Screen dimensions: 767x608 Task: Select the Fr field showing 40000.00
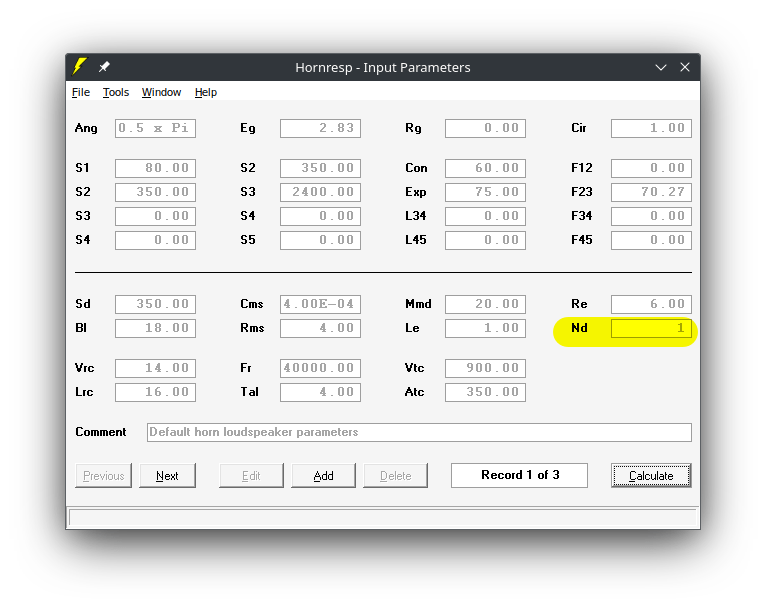[320, 368]
